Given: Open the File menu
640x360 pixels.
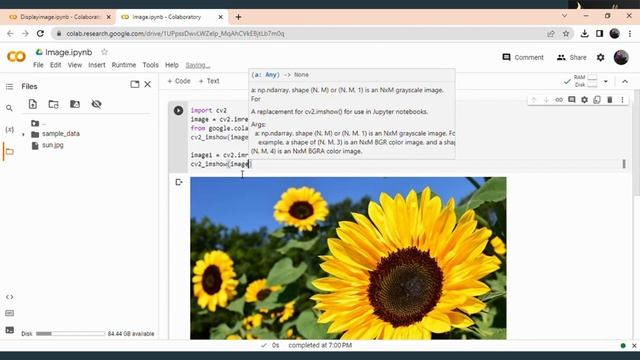Looking at the screenshot, I should 38,65.
